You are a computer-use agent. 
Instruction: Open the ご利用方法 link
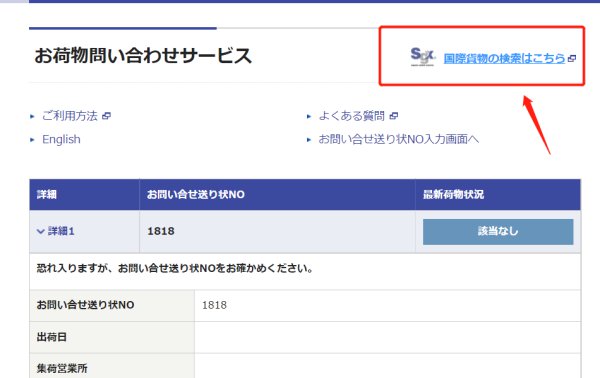[x=70, y=116]
